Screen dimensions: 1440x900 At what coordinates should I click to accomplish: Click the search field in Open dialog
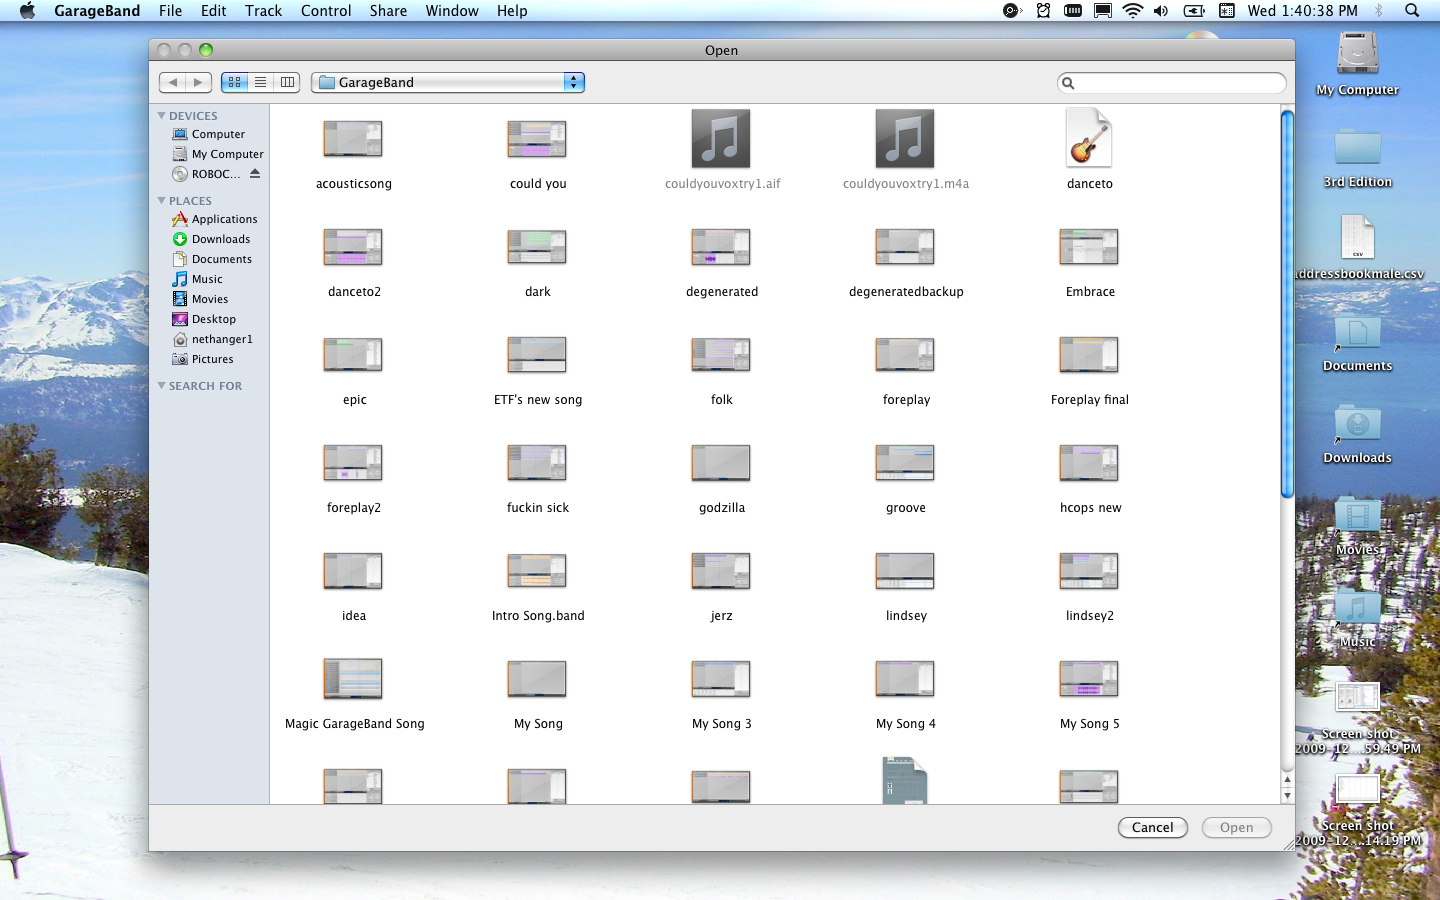[x=1171, y=83]
